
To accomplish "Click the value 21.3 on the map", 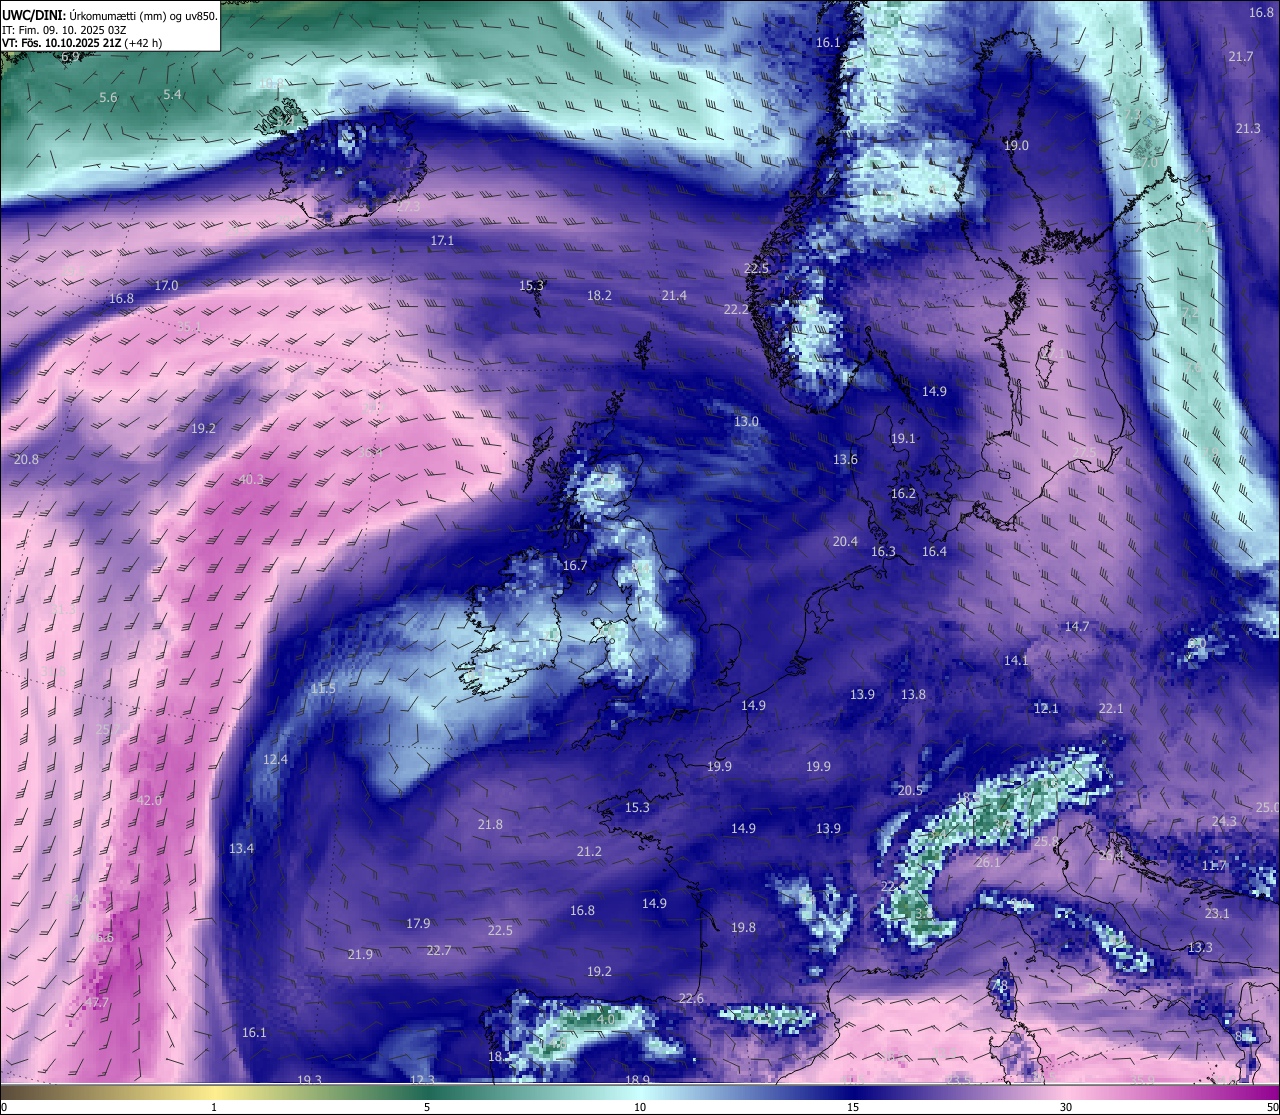I will click(x=1248, y=129).
